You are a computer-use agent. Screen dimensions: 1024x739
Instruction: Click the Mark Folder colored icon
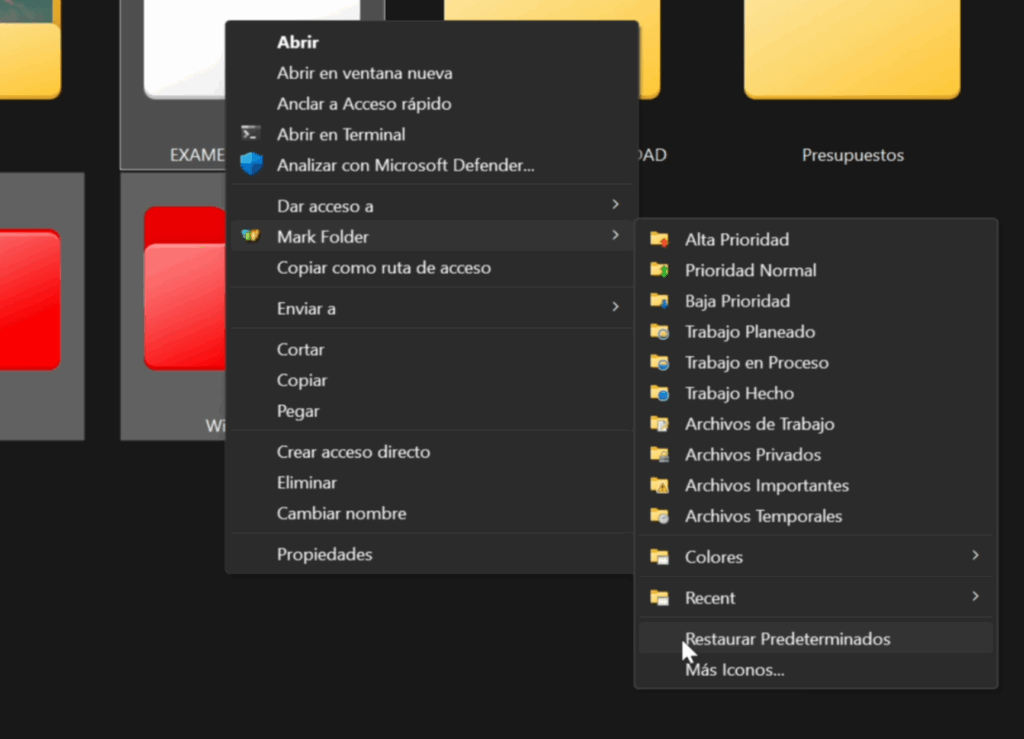(251, 236)
